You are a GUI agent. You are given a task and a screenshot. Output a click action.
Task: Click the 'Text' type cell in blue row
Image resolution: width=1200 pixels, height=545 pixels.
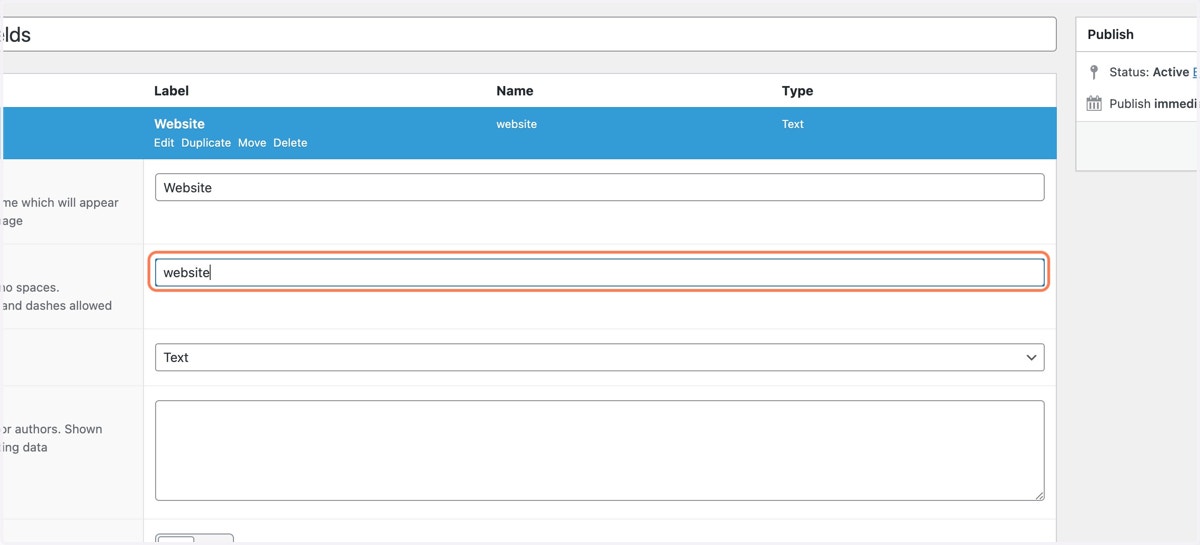click(x=793, y=124)
